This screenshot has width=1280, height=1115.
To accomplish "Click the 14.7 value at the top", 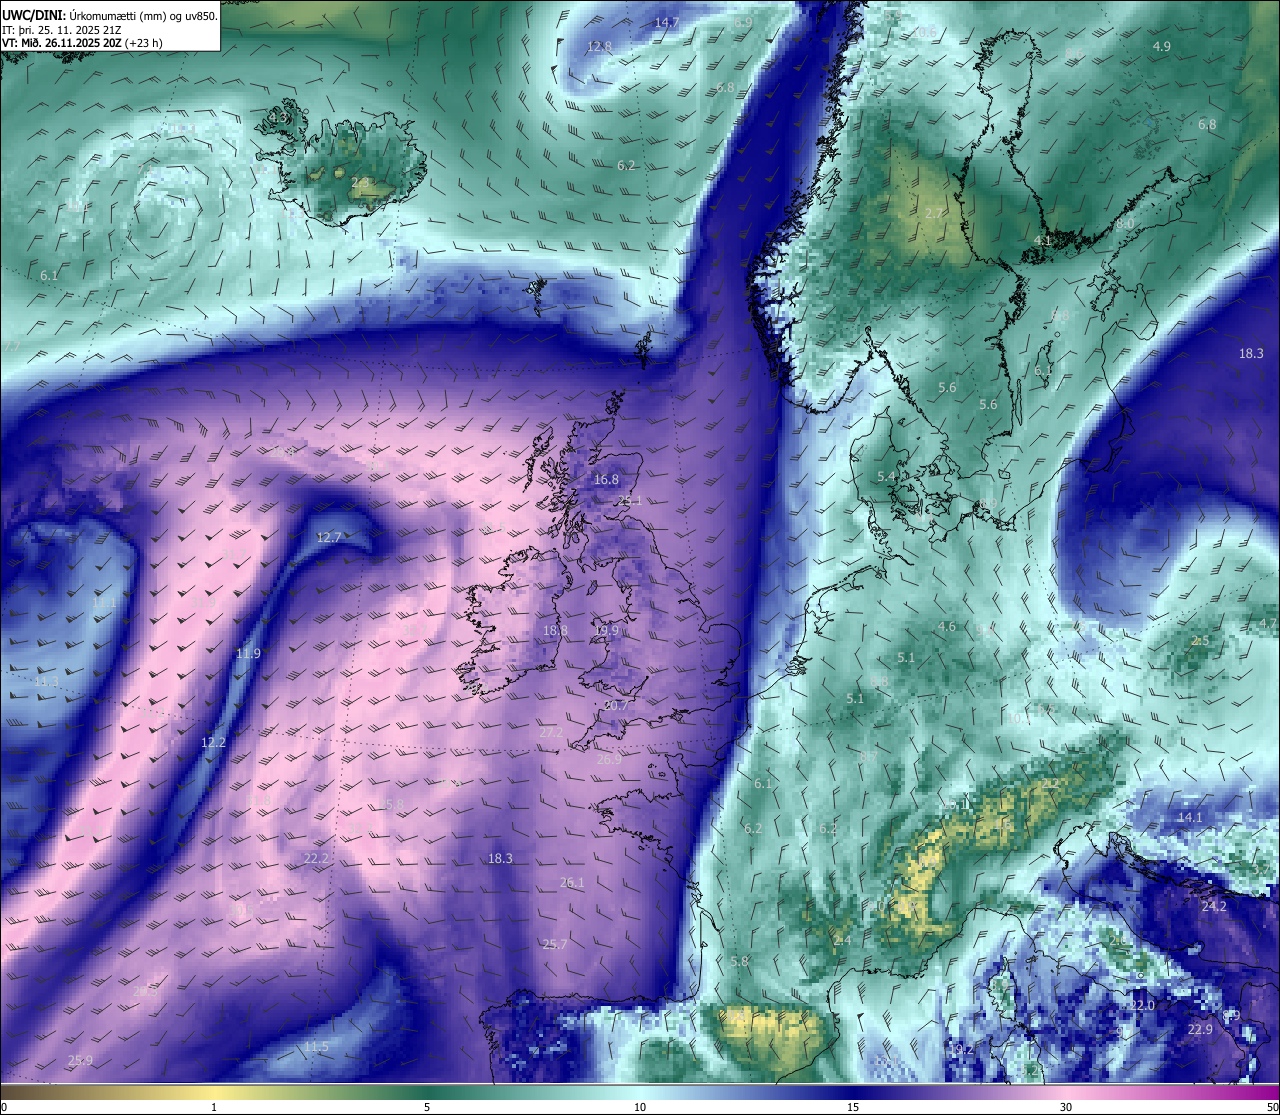I will point(667,23).
